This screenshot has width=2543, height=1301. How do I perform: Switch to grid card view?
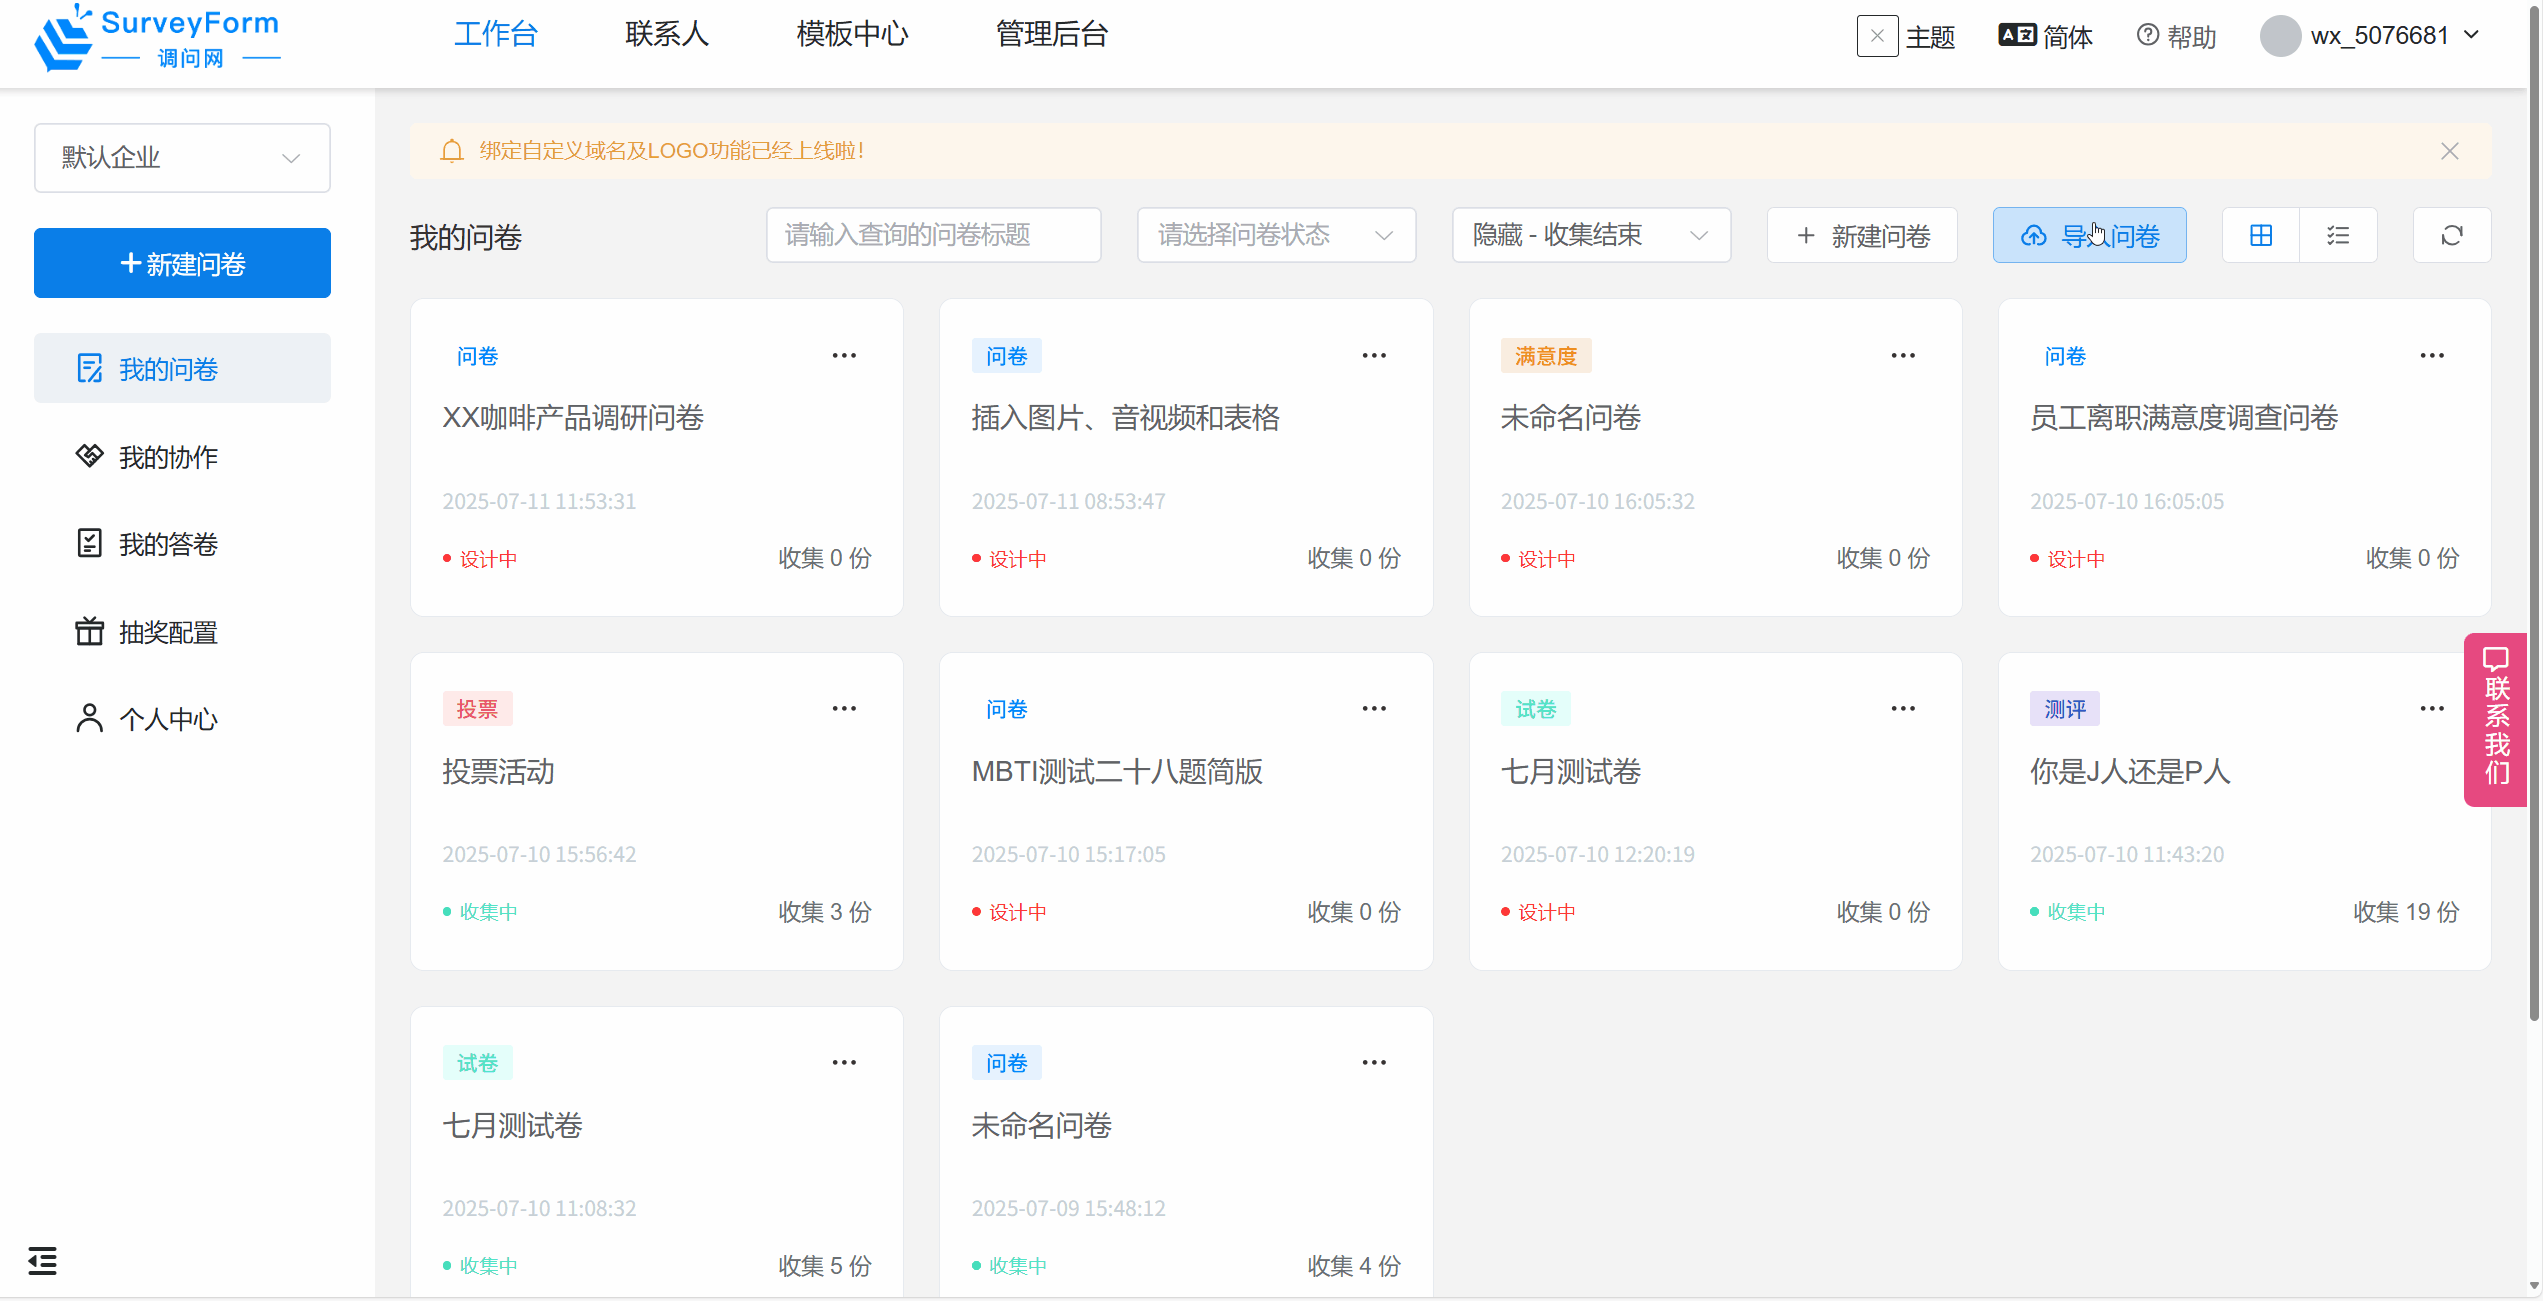pyautogui.click(x=2260, y=235)
